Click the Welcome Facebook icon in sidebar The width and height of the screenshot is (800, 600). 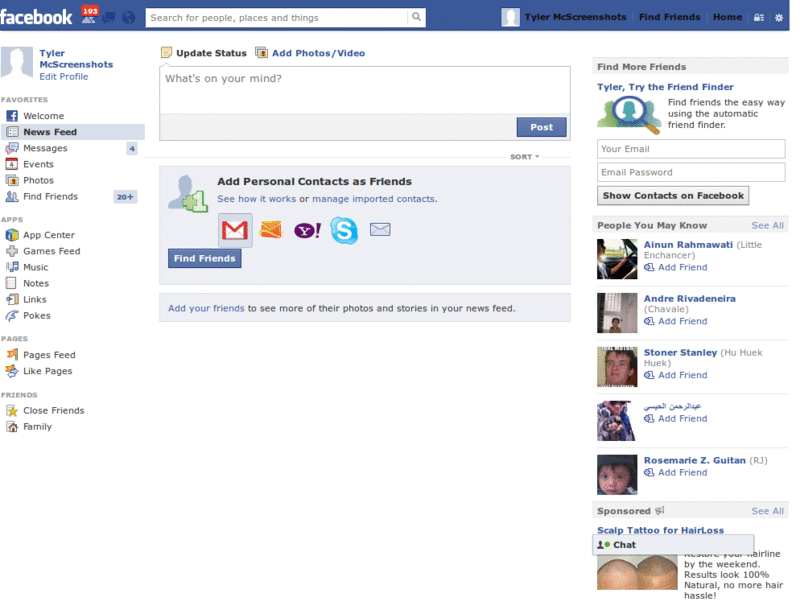[12, 116]
